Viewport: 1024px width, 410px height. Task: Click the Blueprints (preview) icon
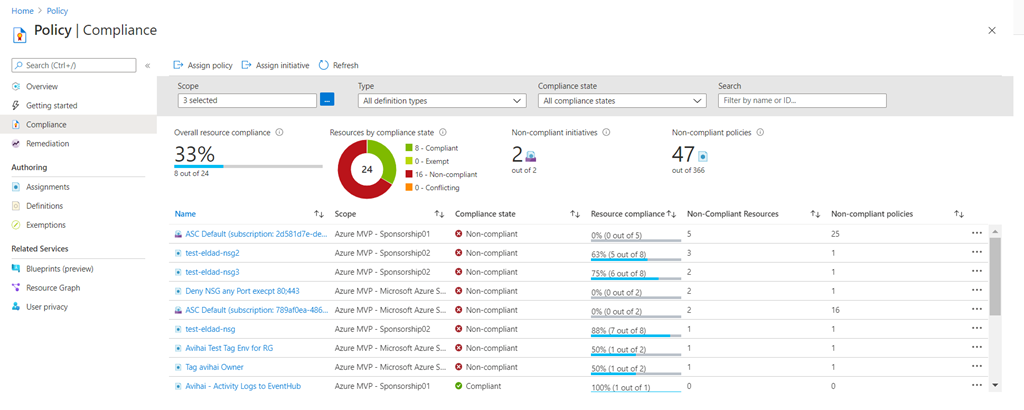coord(16,268)
